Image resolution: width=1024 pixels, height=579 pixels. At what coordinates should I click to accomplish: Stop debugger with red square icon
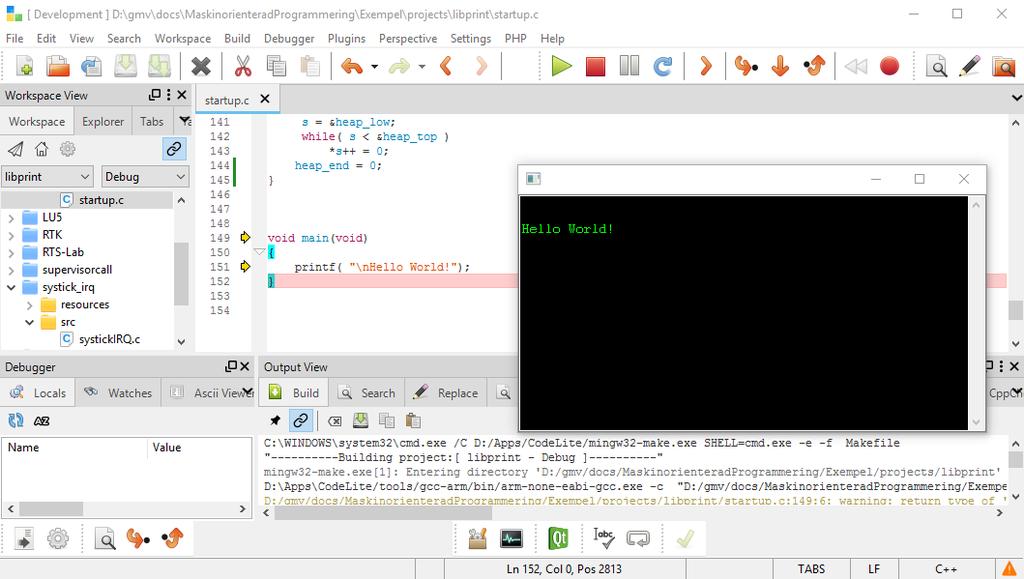click(x=595, y=67)
